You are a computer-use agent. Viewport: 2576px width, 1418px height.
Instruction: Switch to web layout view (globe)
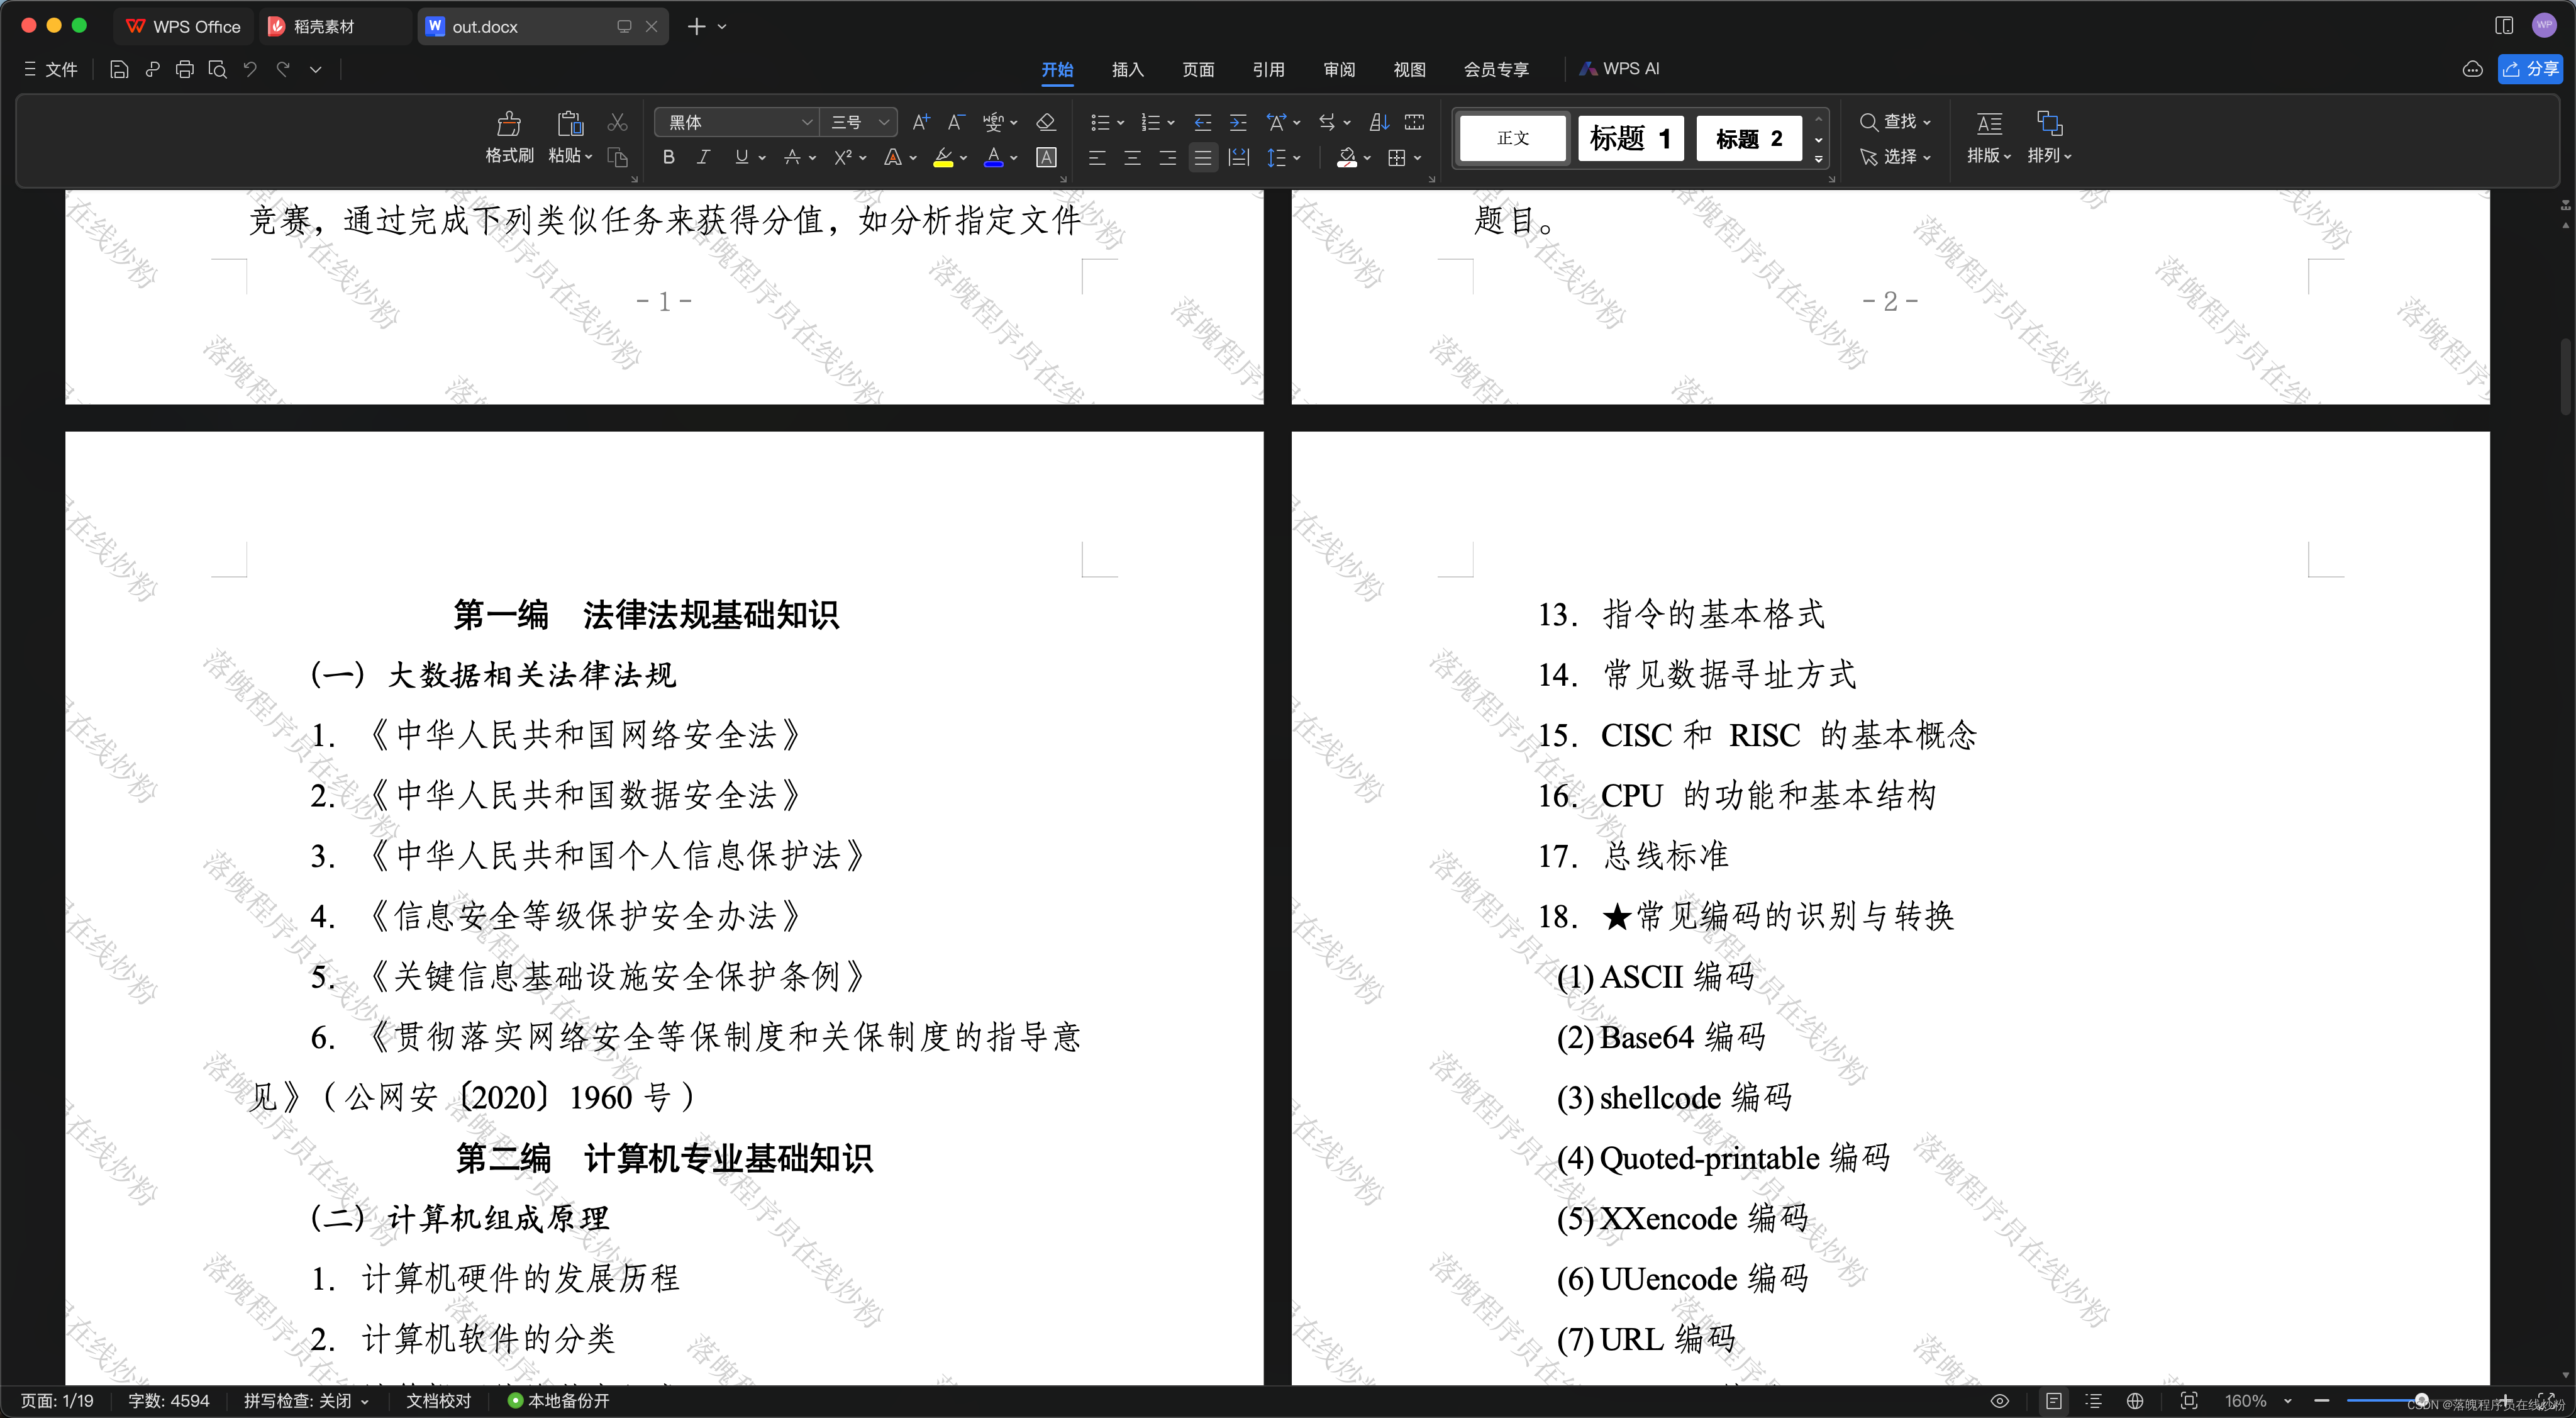coord(2135,1401)
